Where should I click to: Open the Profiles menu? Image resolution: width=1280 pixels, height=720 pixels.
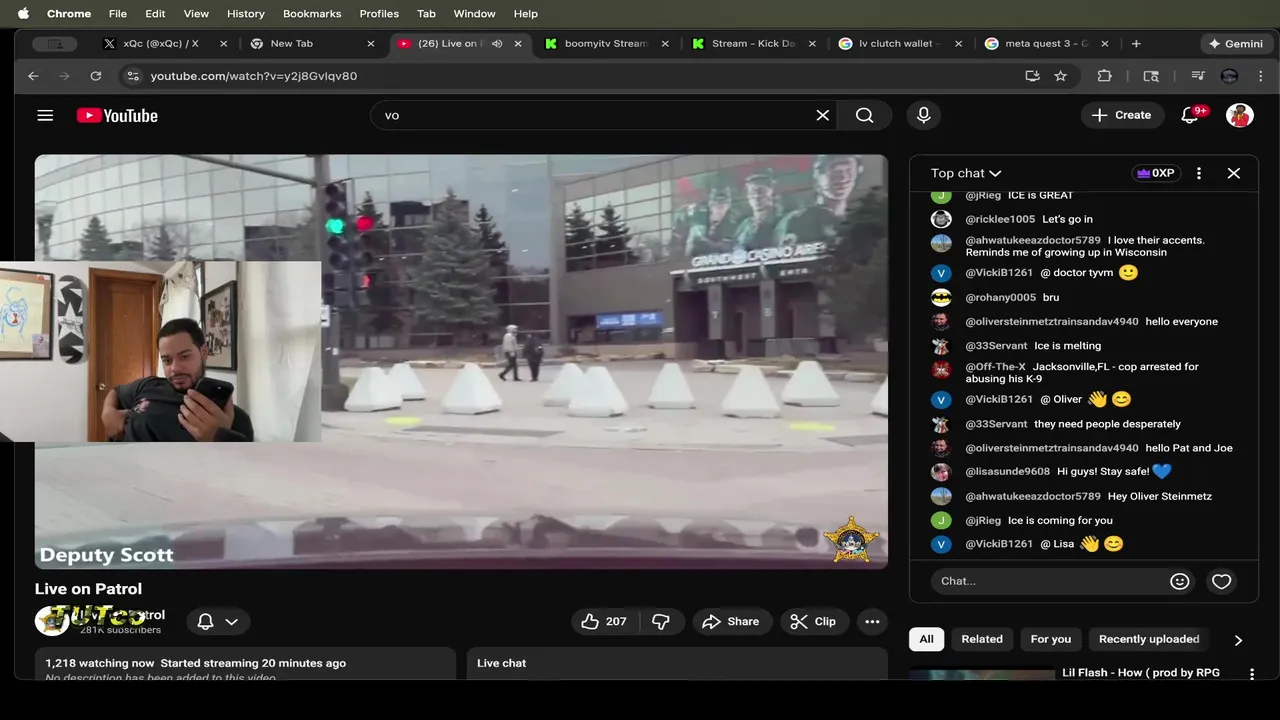379,14
